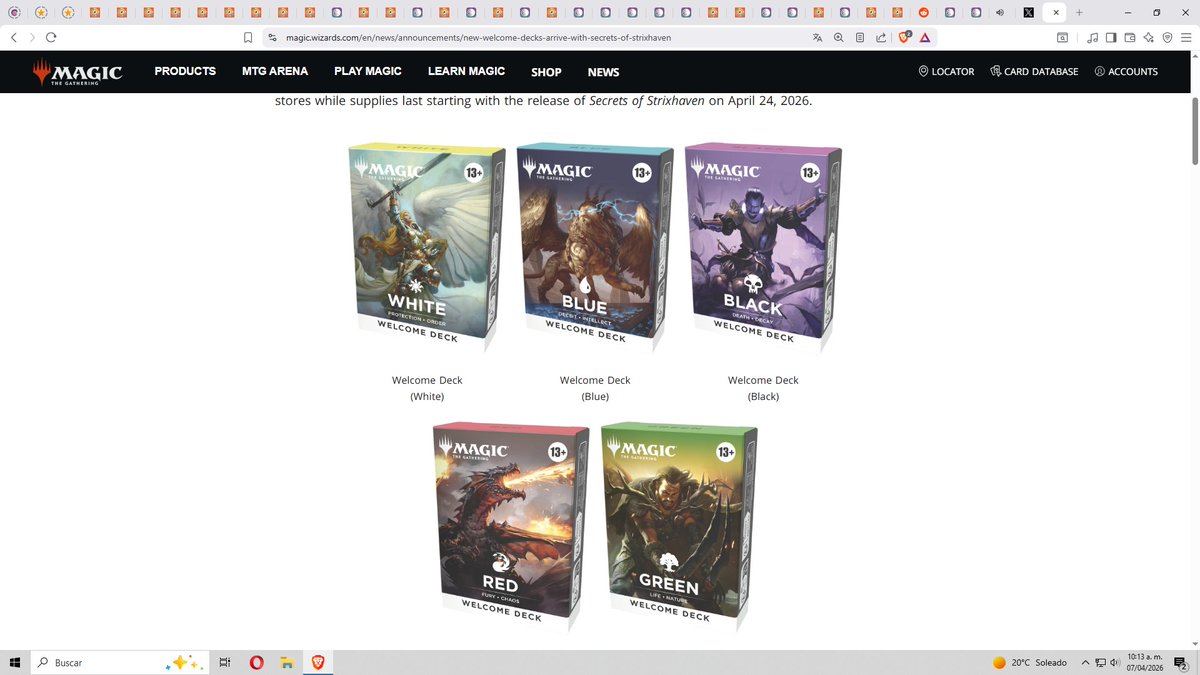Open Opera browser from the taskbar
1200x675 pixels.
coord(257,662)
